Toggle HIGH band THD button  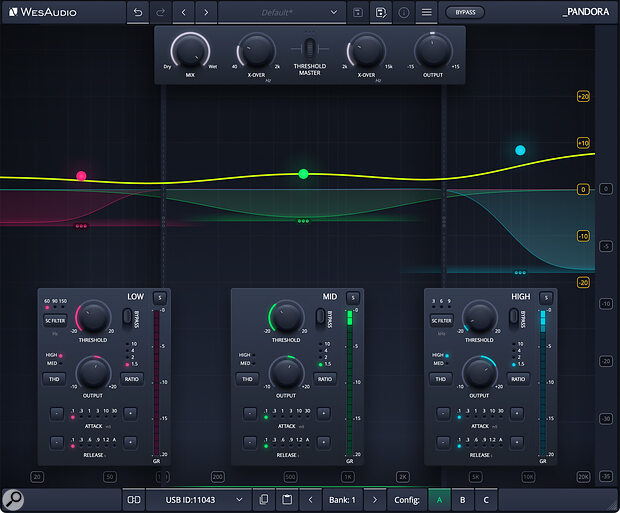[440, 379]
